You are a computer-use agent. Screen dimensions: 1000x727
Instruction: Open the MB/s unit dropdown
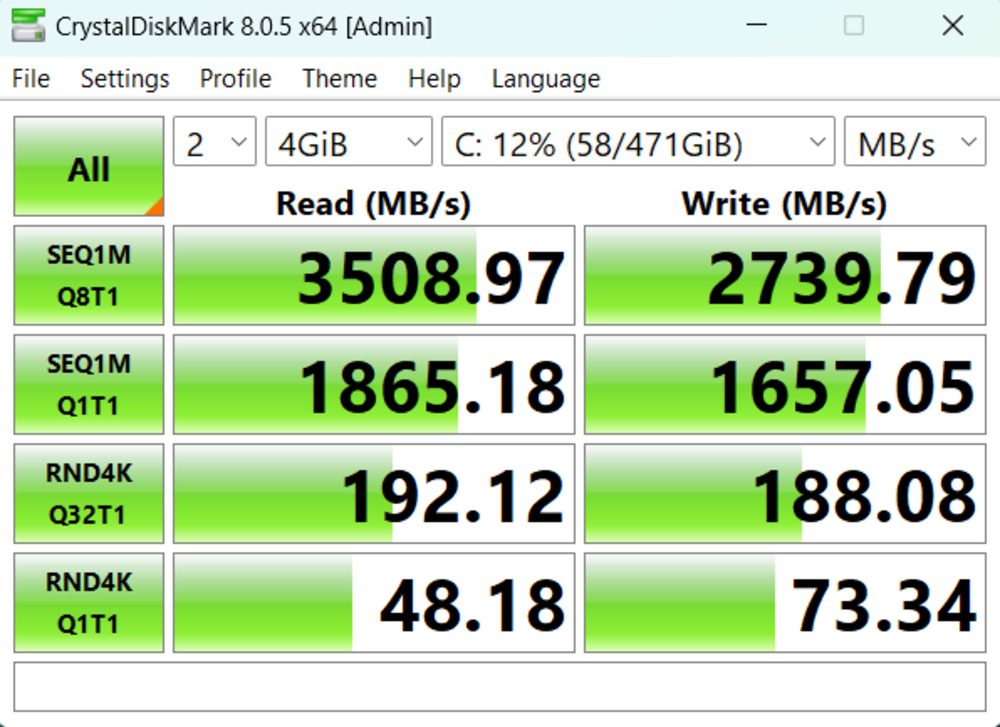click(x=915, y=142)
